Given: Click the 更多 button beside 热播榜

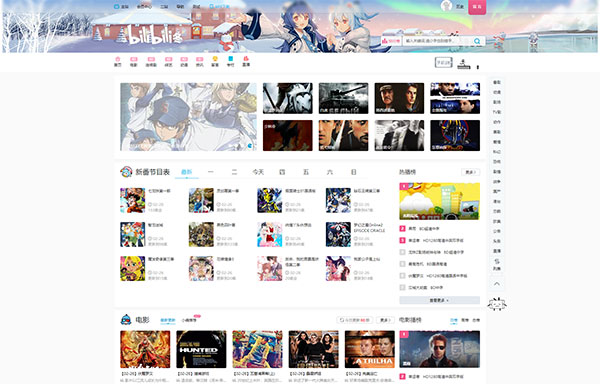Looking at the screenshot, I should [x=470, y=172].
